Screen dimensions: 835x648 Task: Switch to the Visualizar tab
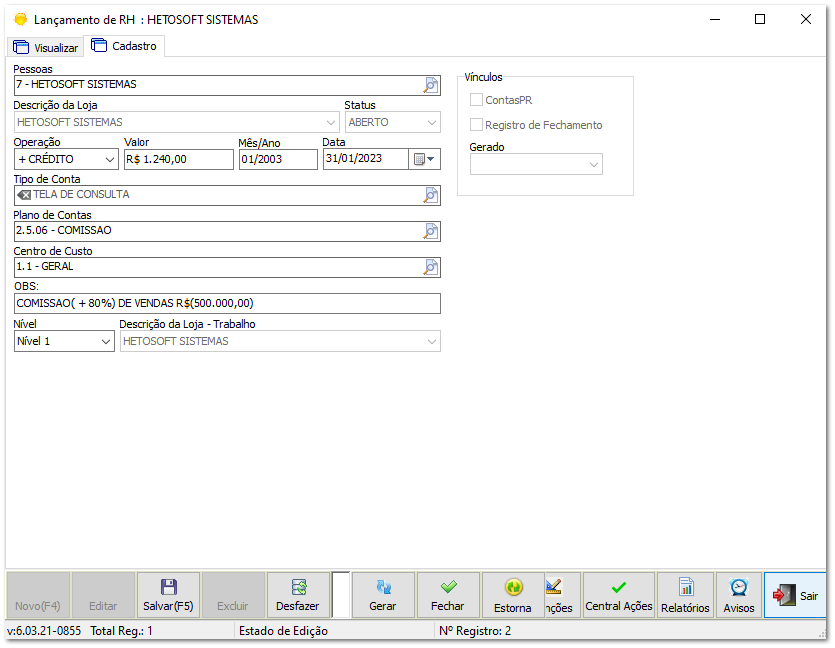tap(45, 47)
